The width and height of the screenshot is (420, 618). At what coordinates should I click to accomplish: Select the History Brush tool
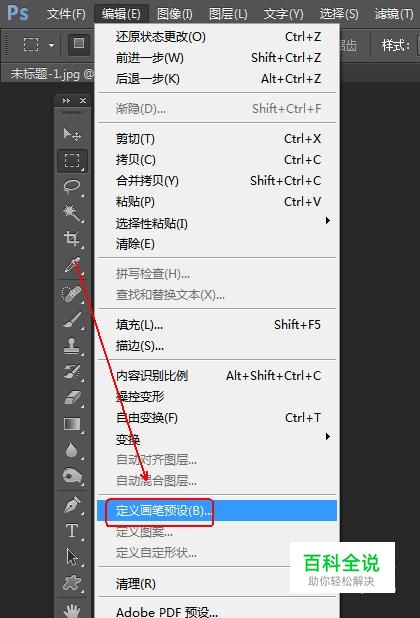pos(72,372)
